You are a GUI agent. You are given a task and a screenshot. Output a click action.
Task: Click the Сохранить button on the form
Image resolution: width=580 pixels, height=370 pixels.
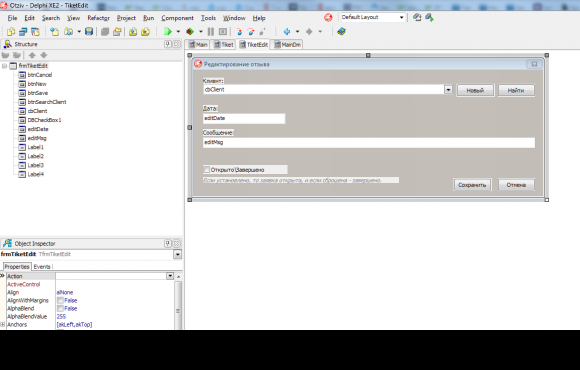(472, 185)
